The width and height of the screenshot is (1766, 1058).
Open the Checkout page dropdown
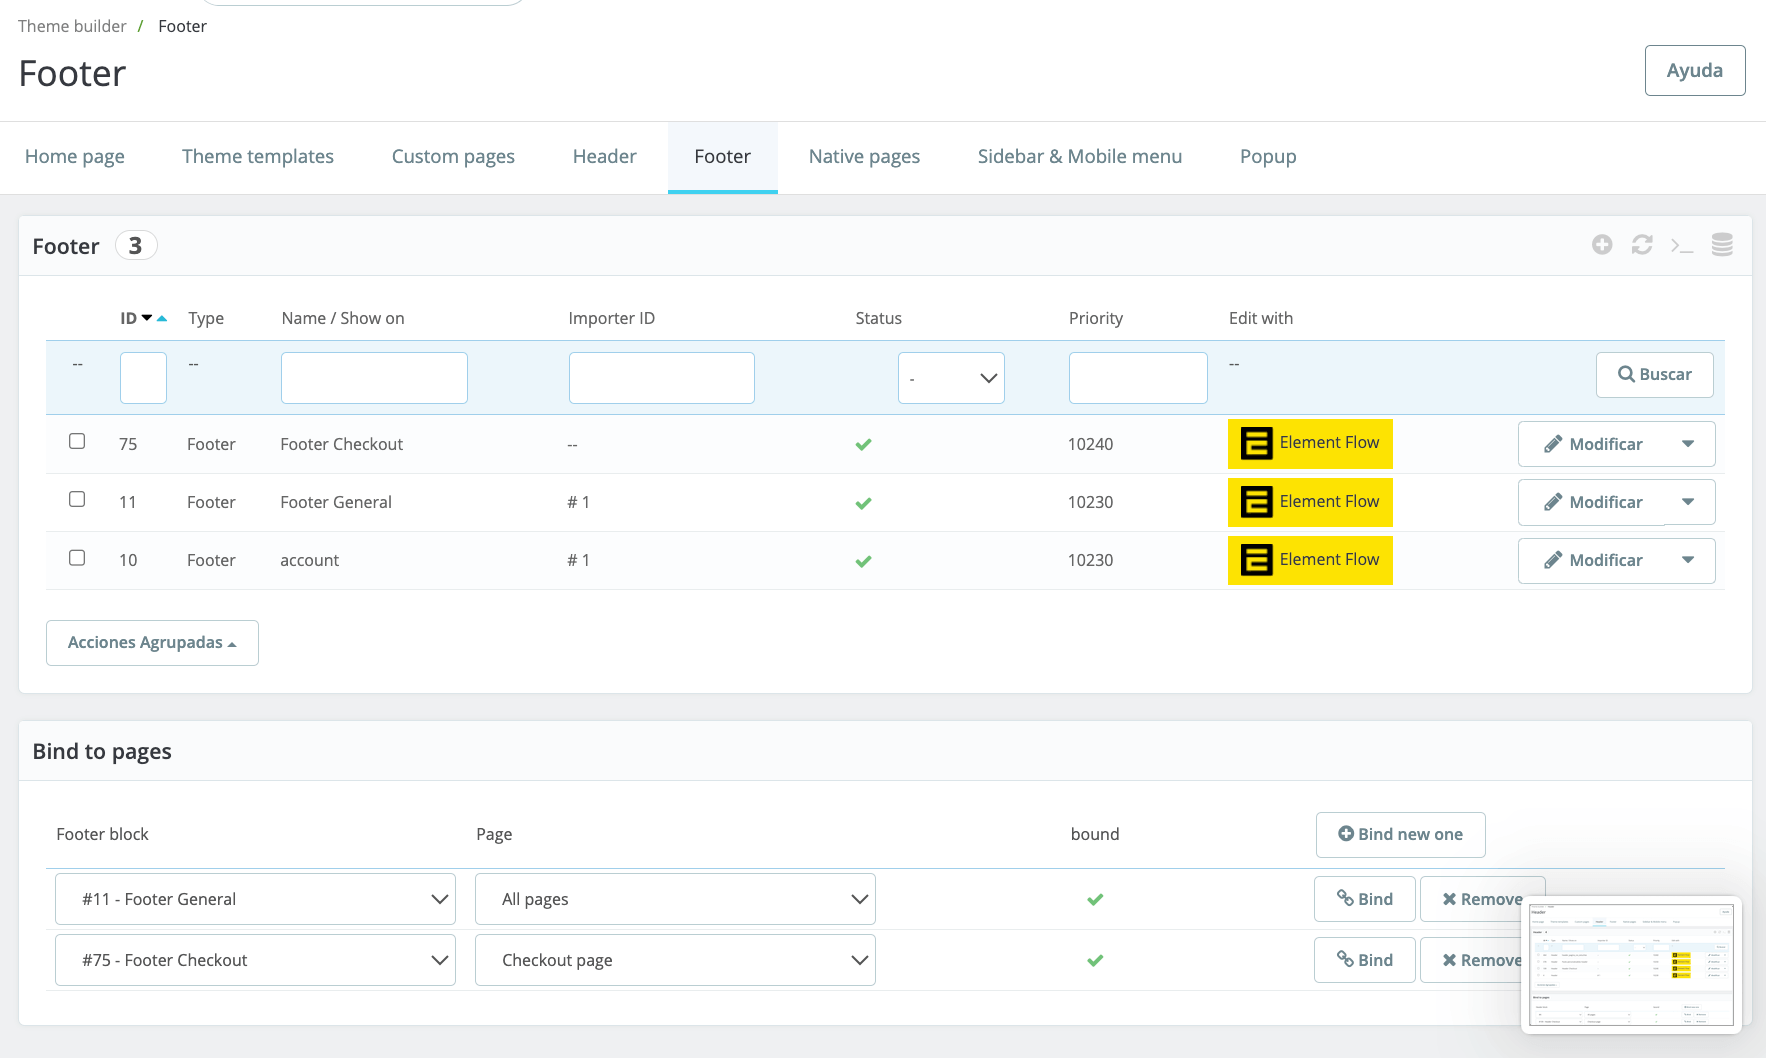675,960
